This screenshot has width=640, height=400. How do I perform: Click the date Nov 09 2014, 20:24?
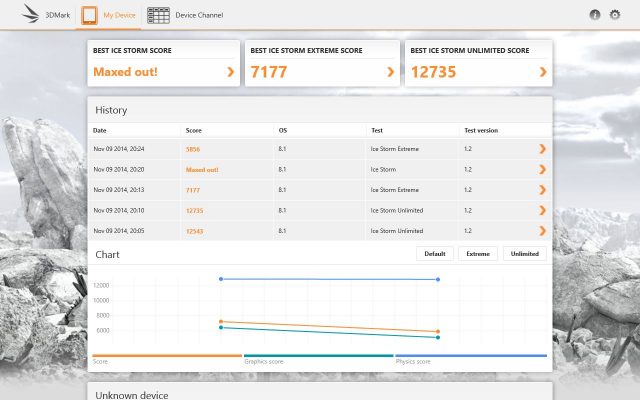click(119, 149)
